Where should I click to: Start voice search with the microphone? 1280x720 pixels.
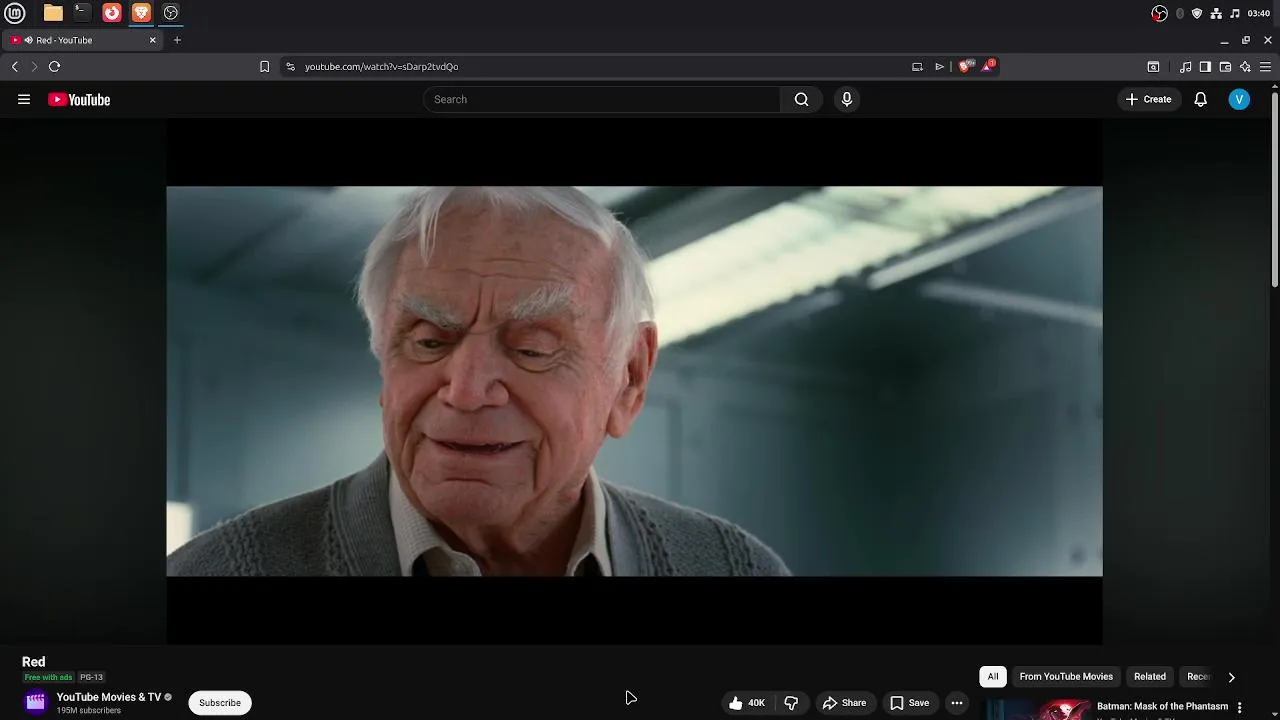[847, 99]
